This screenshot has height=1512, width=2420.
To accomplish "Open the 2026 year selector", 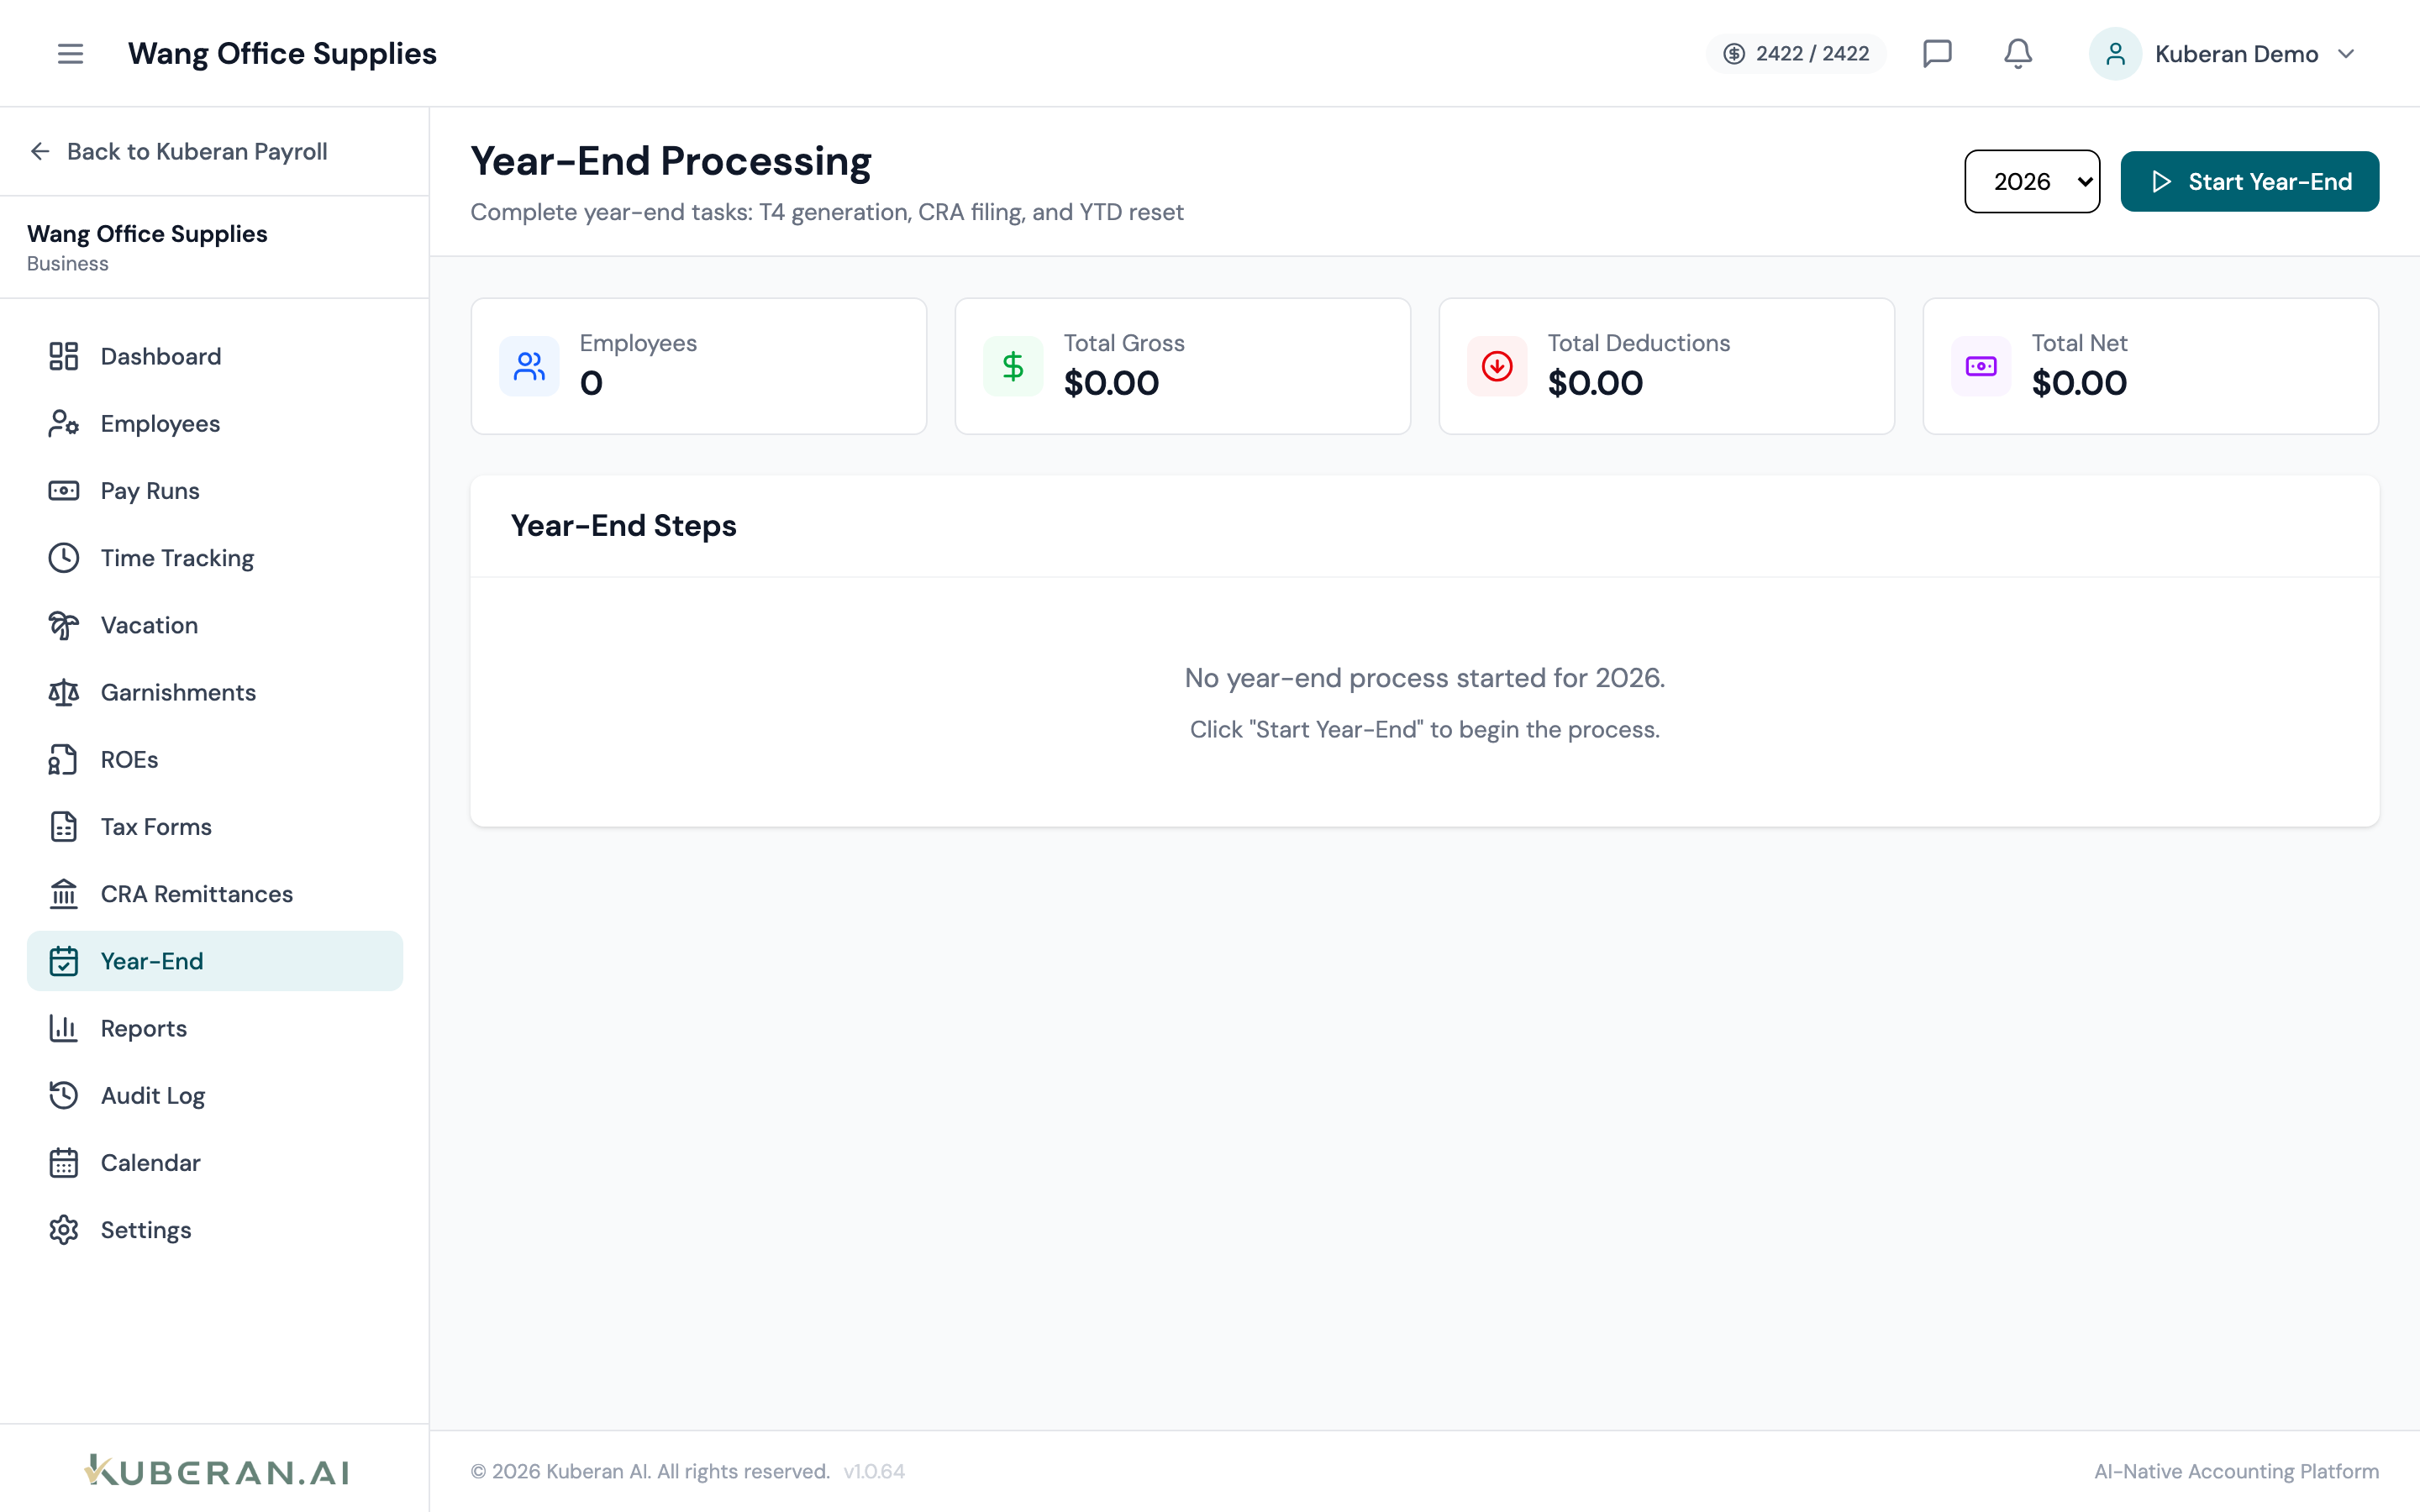I will [x=2032, y=181].
